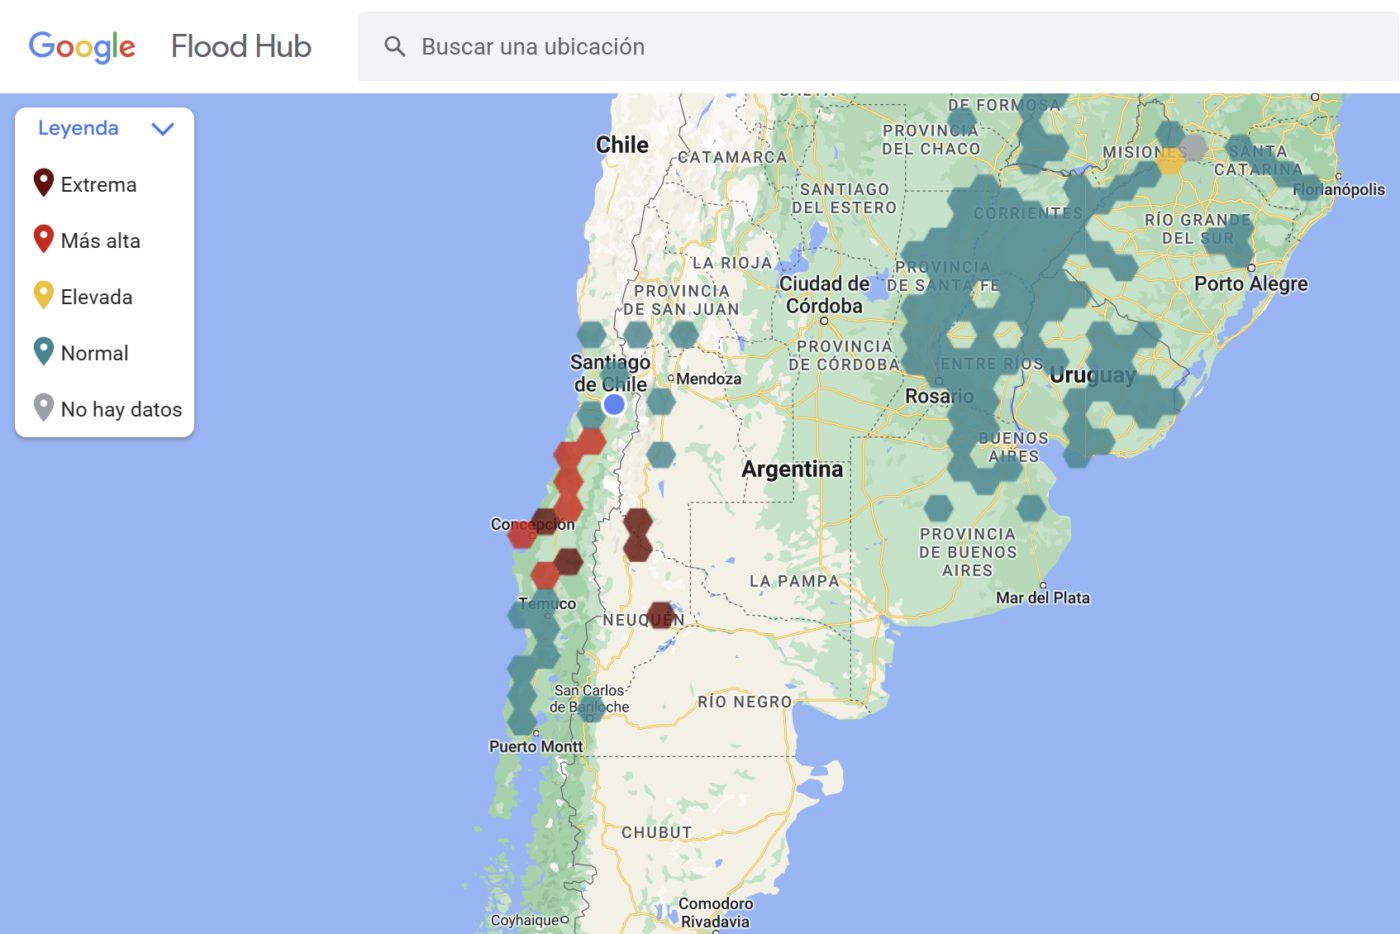The height and width of the screenshot is (934, 1400).
Task: Select the grey no-data hexagon near Misiones
Action: pyautogui.click(x=1193, y=147)
